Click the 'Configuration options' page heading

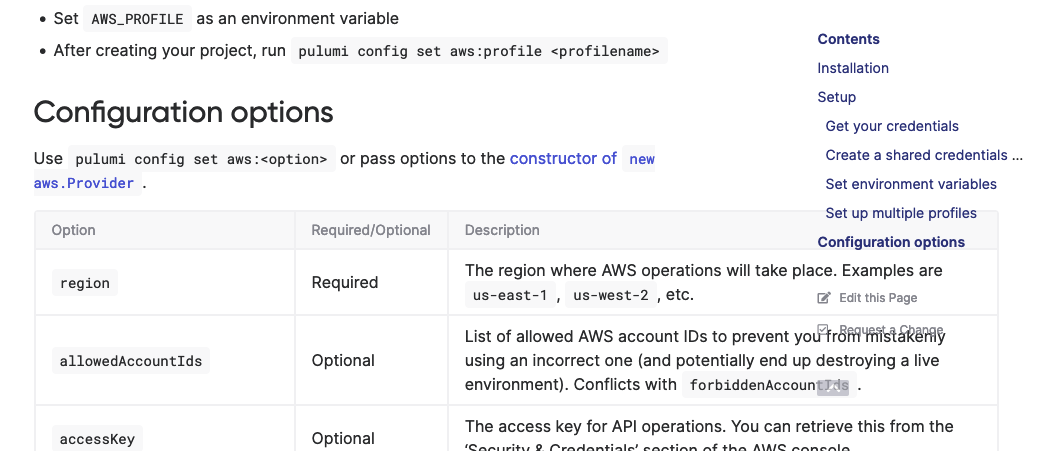183,111
